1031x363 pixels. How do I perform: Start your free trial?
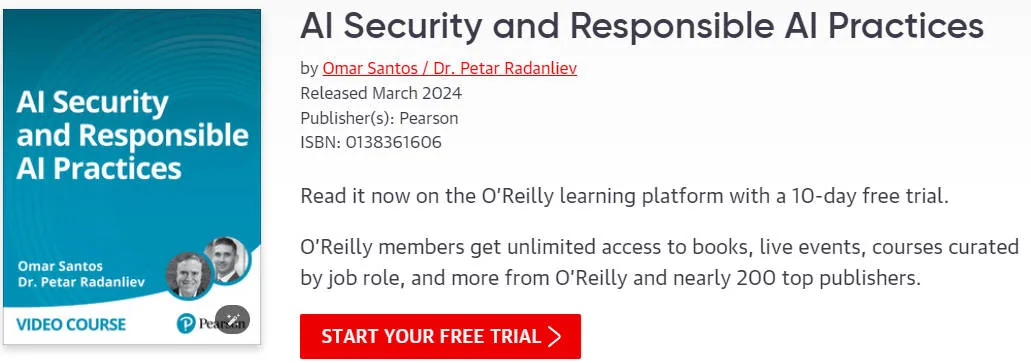(440, 337)
